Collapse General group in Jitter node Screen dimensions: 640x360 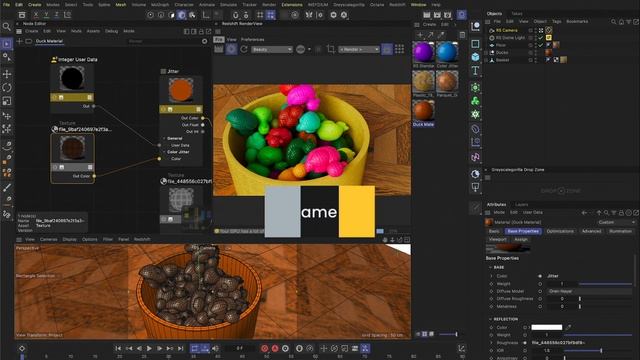coord(164,138)
